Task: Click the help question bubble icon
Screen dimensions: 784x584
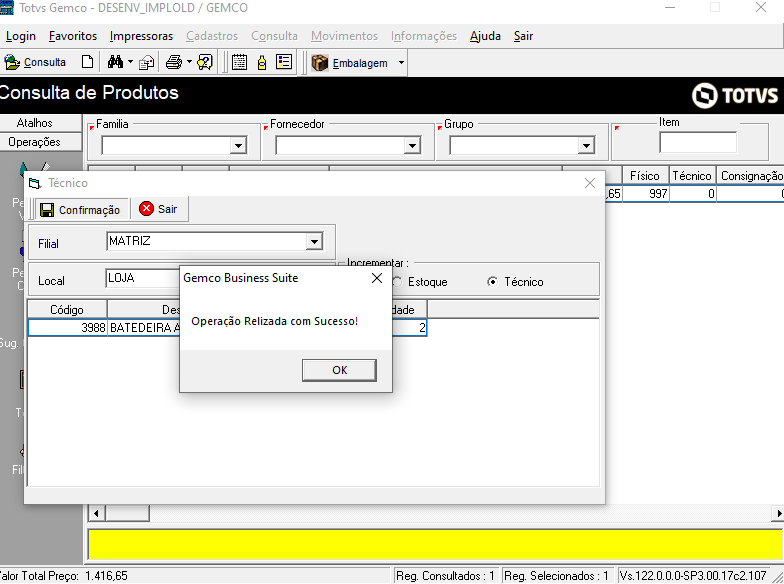Action: (205, 62)
